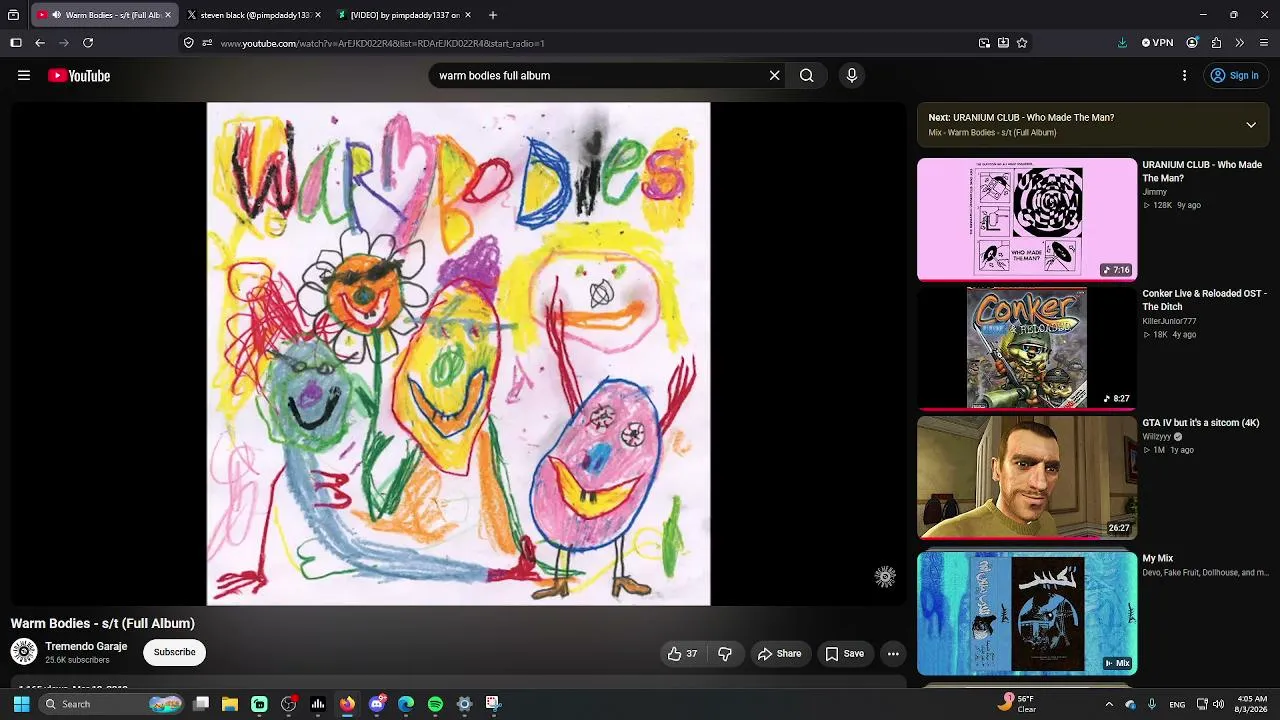Like the Warm Bodies video
The width and height of the screenshot is (1280, 720).
tap(683, 654)
